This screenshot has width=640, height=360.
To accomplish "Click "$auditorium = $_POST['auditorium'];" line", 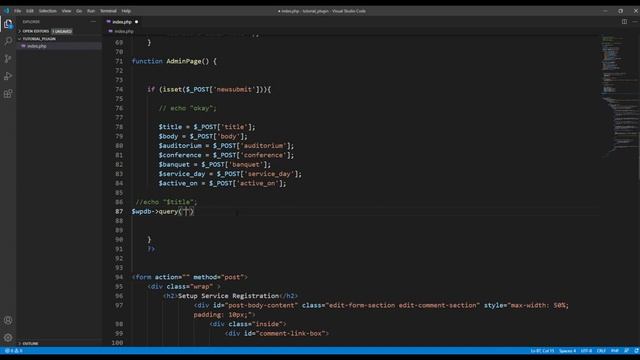I will [226, 146].
